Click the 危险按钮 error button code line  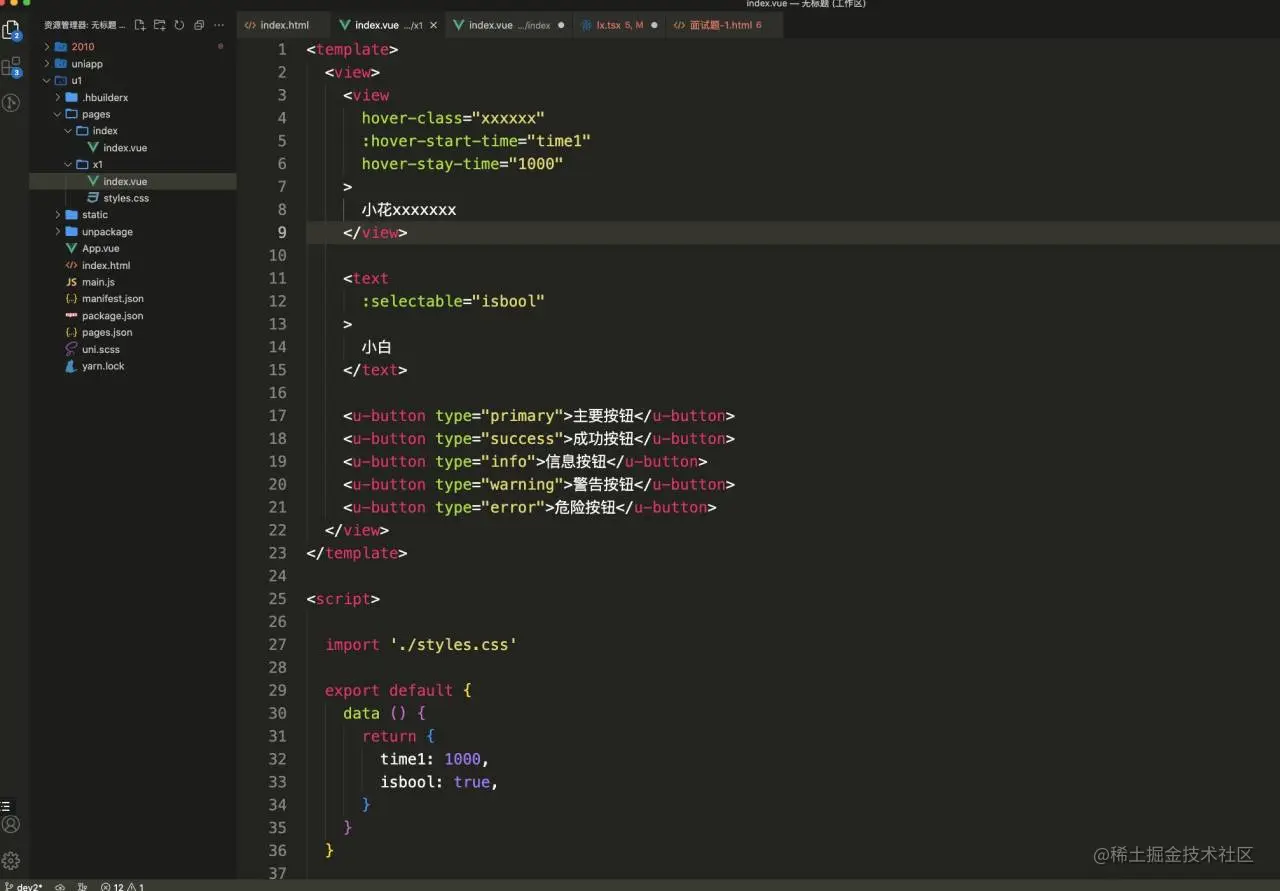pos(530,508)
